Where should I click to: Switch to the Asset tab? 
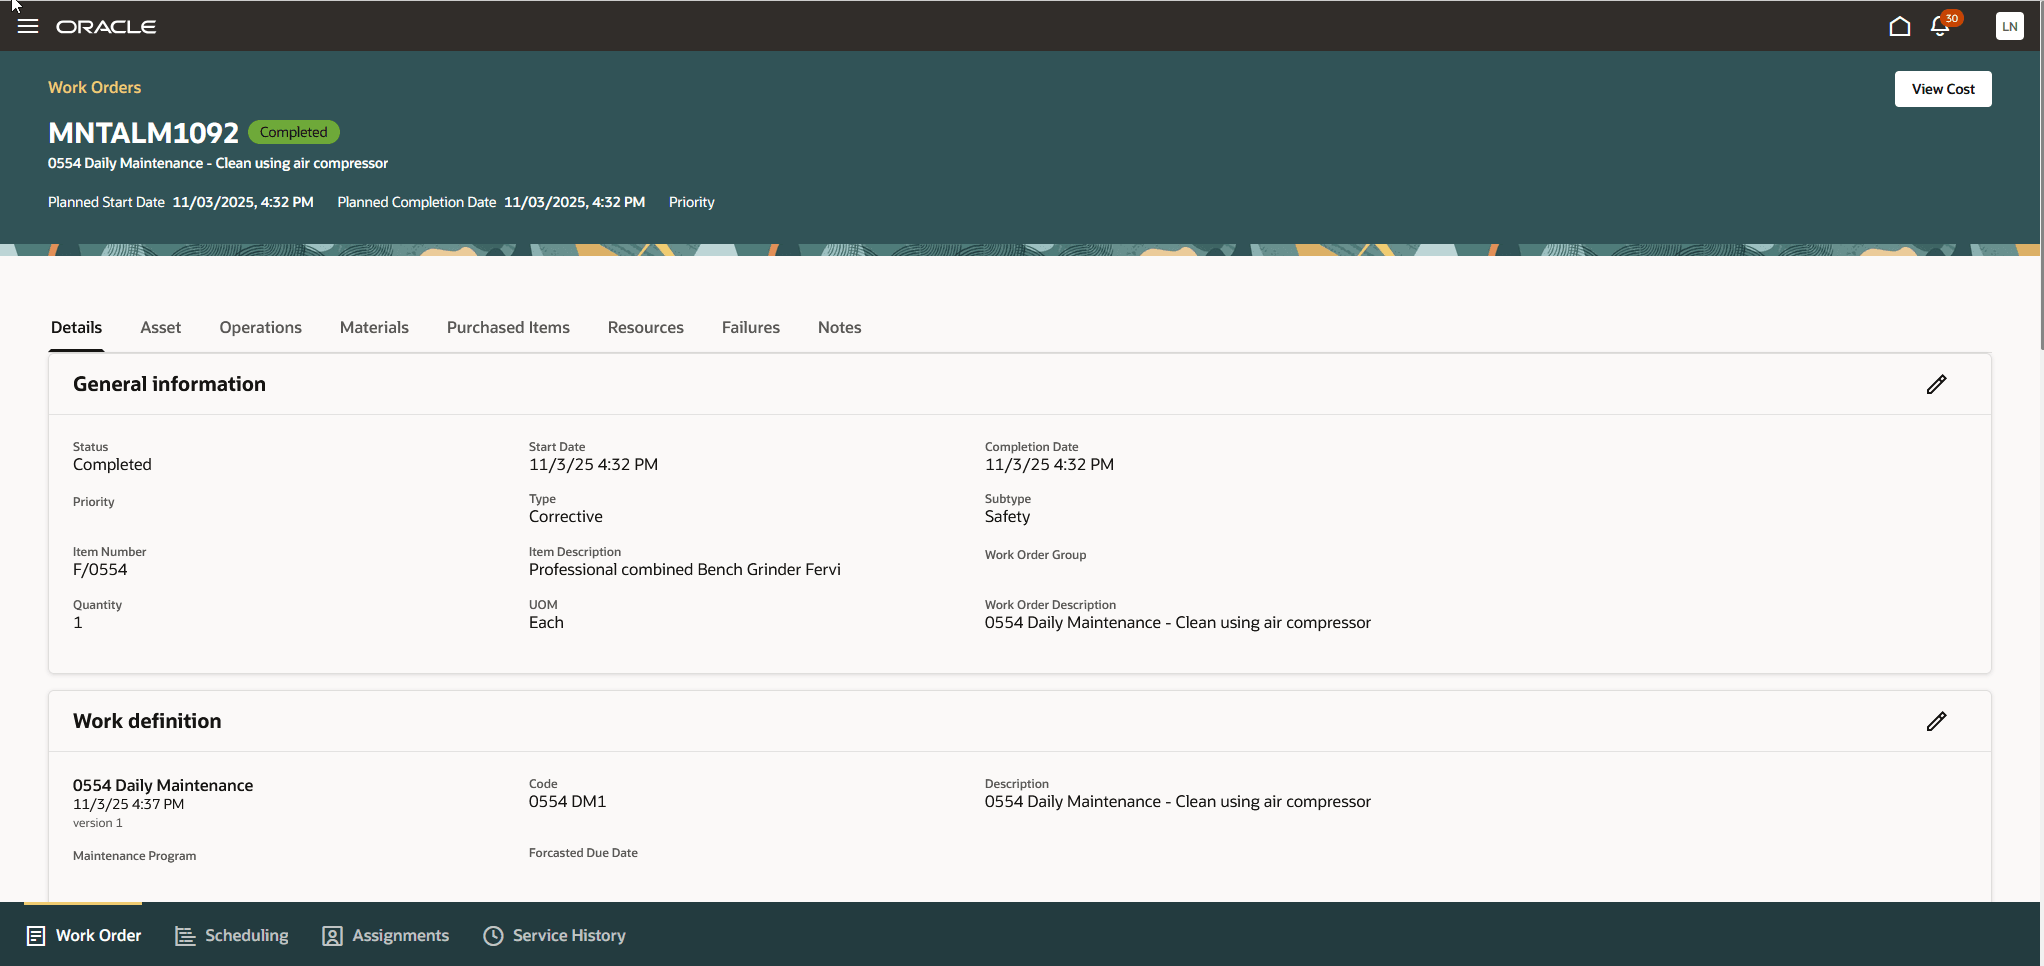pos(160,327)
